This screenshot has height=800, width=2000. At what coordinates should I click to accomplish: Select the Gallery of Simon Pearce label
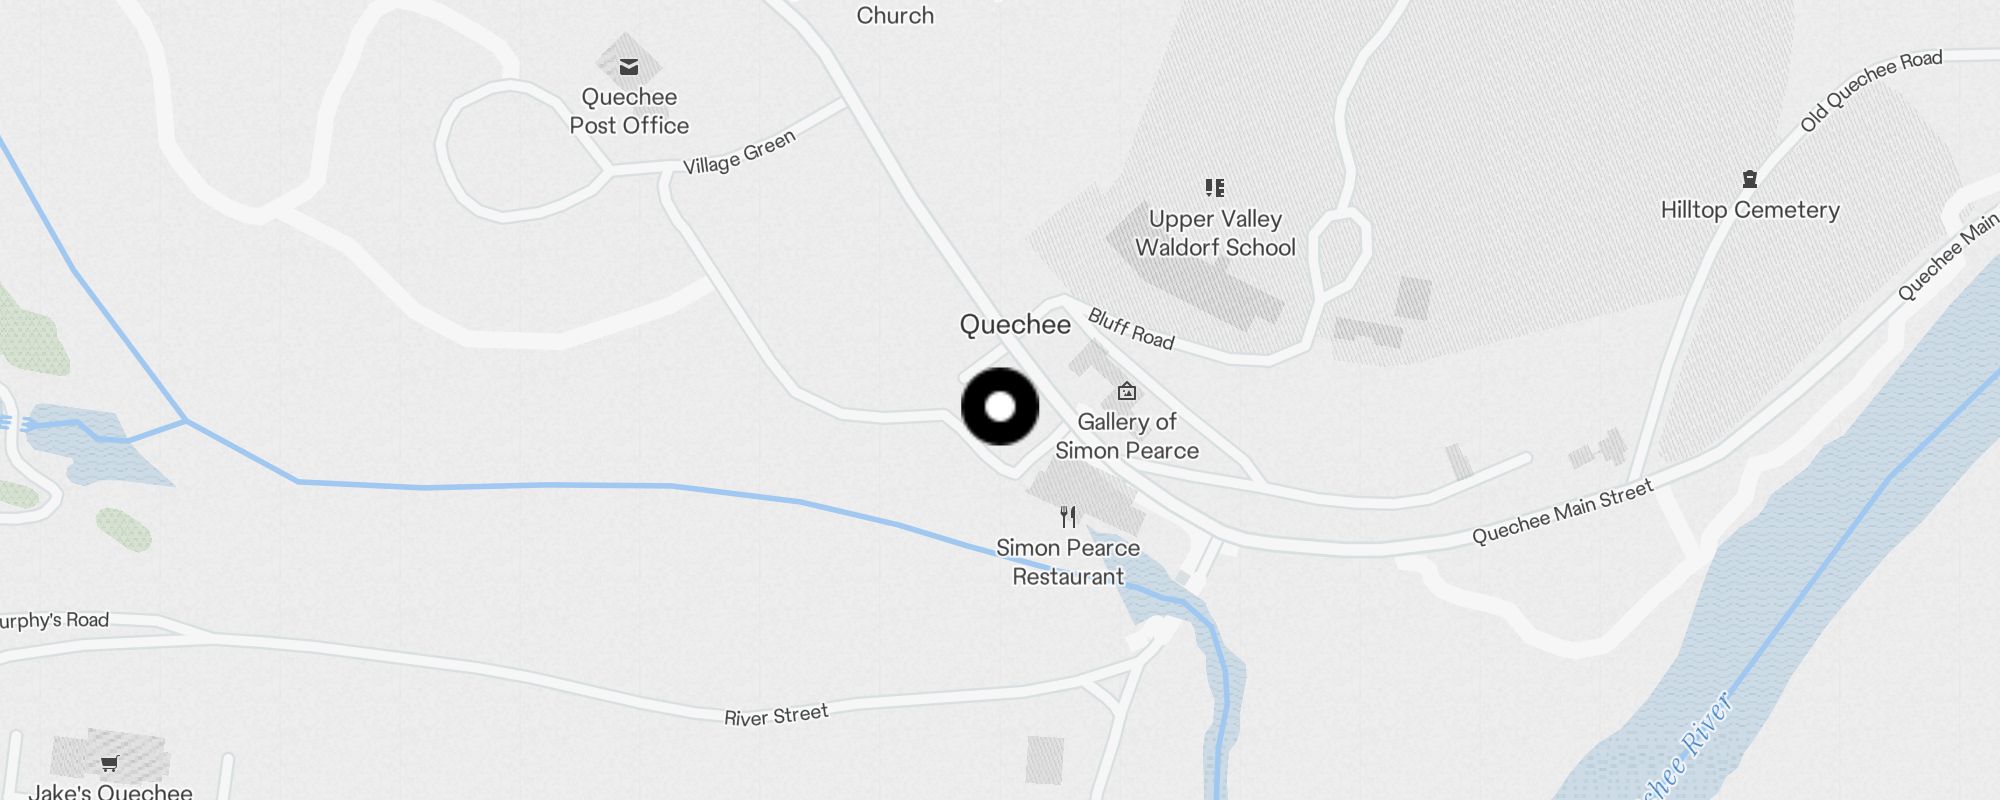click(x=1127, y=436)
